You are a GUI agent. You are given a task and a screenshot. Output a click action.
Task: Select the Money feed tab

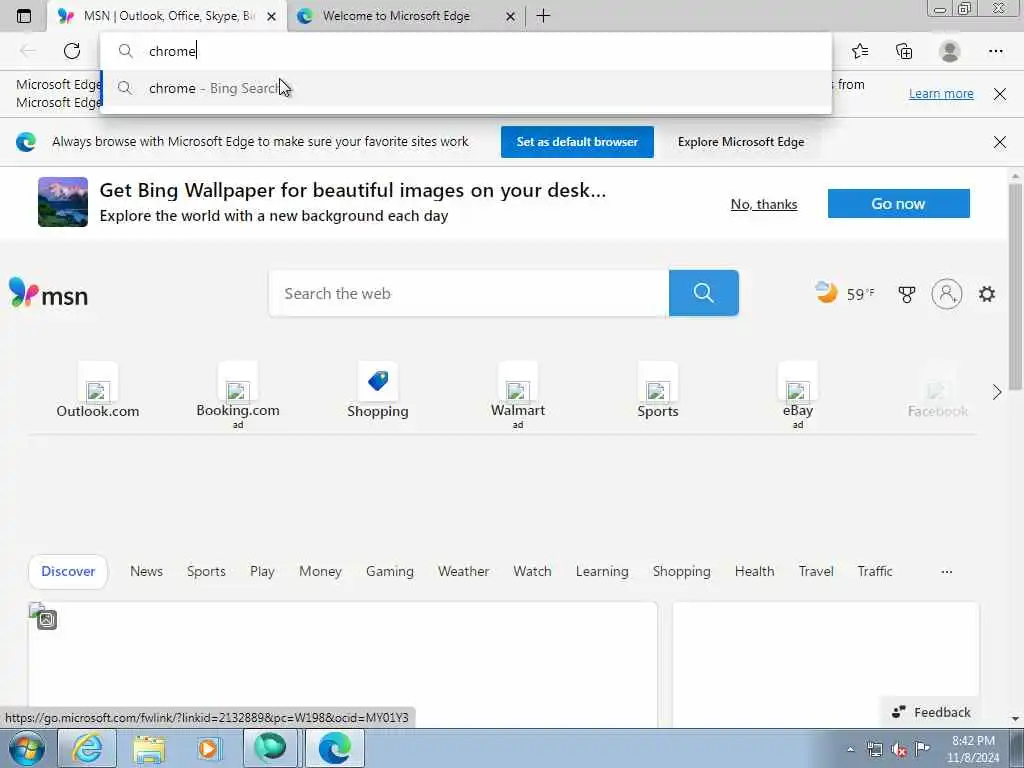320,571
